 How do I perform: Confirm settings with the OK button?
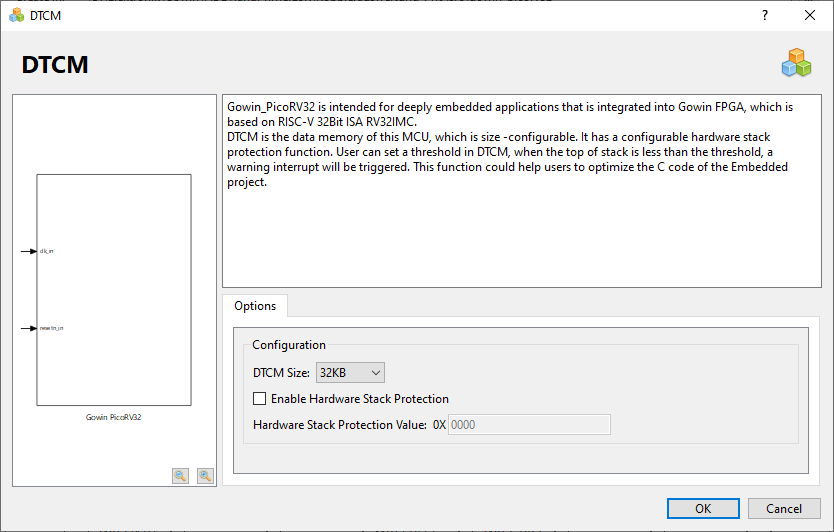[x=703, y=509]
